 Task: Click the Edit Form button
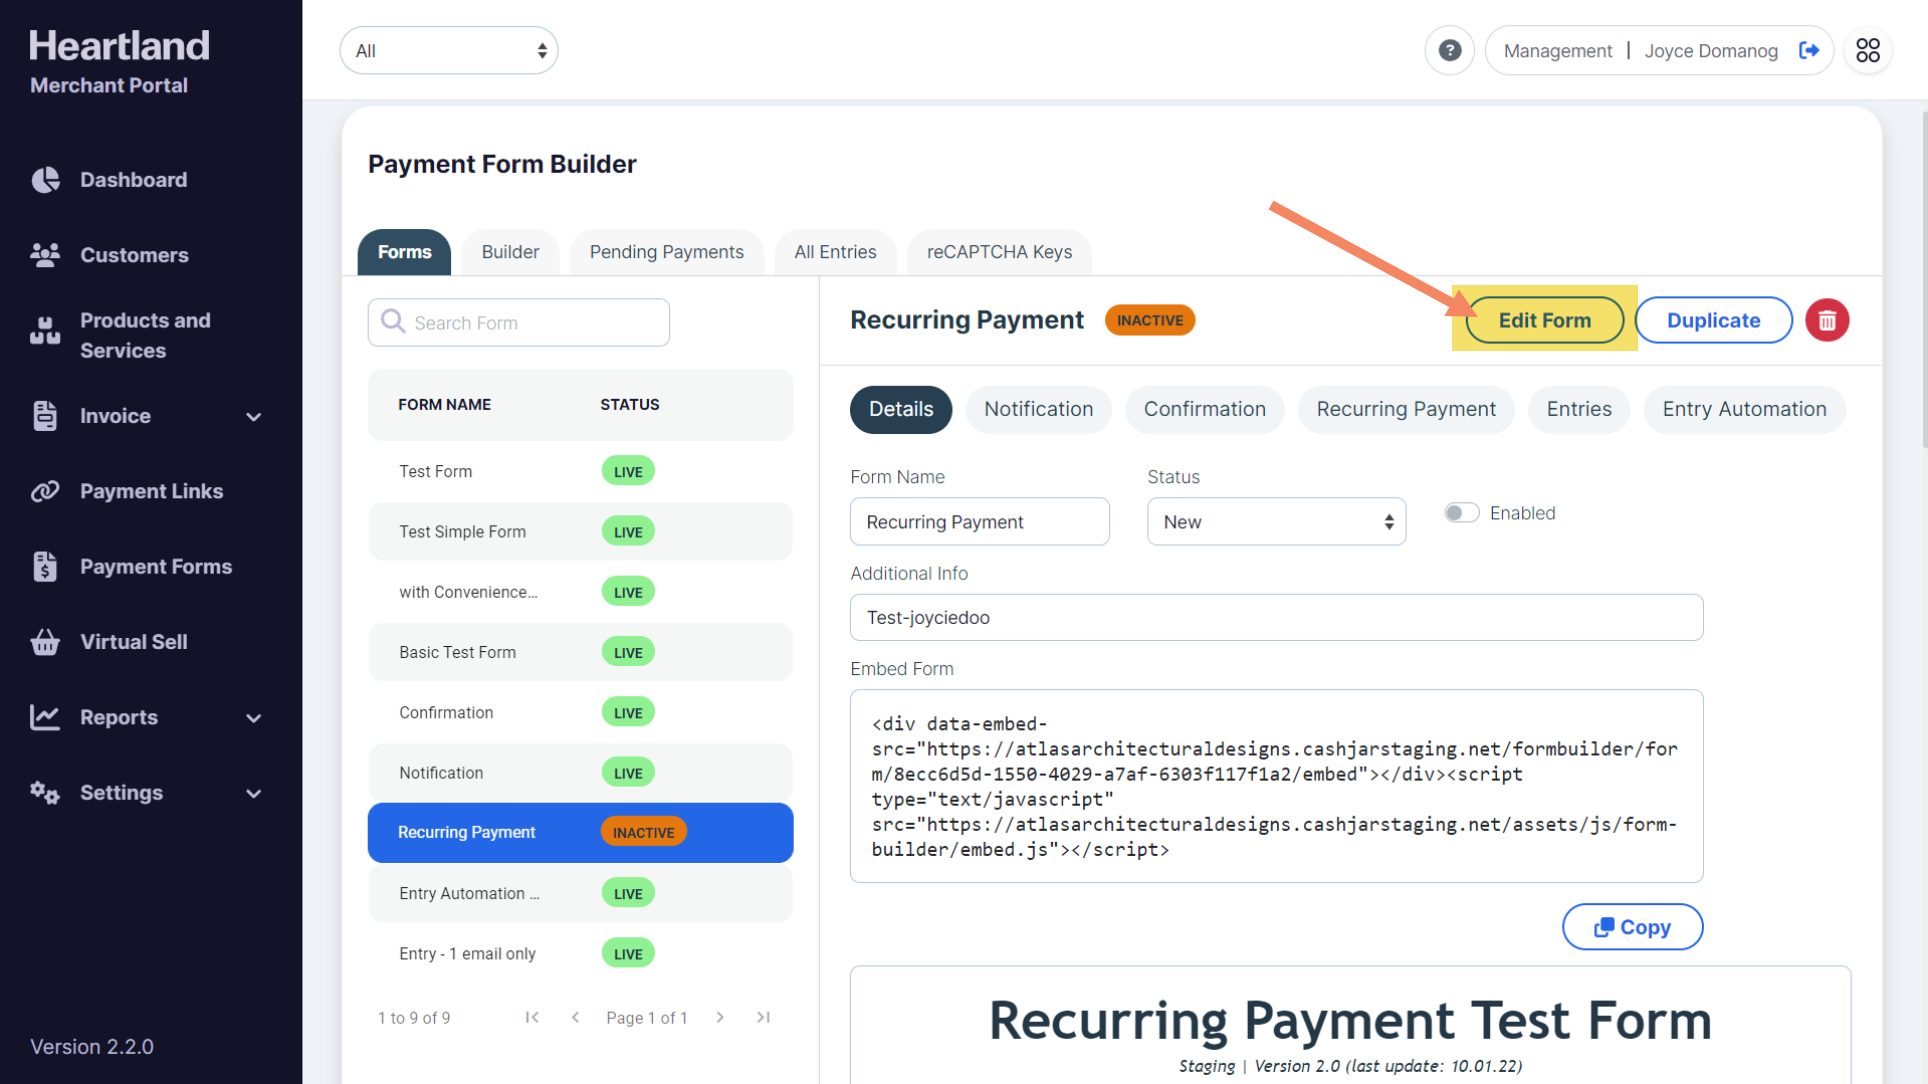pos(1544,321)
